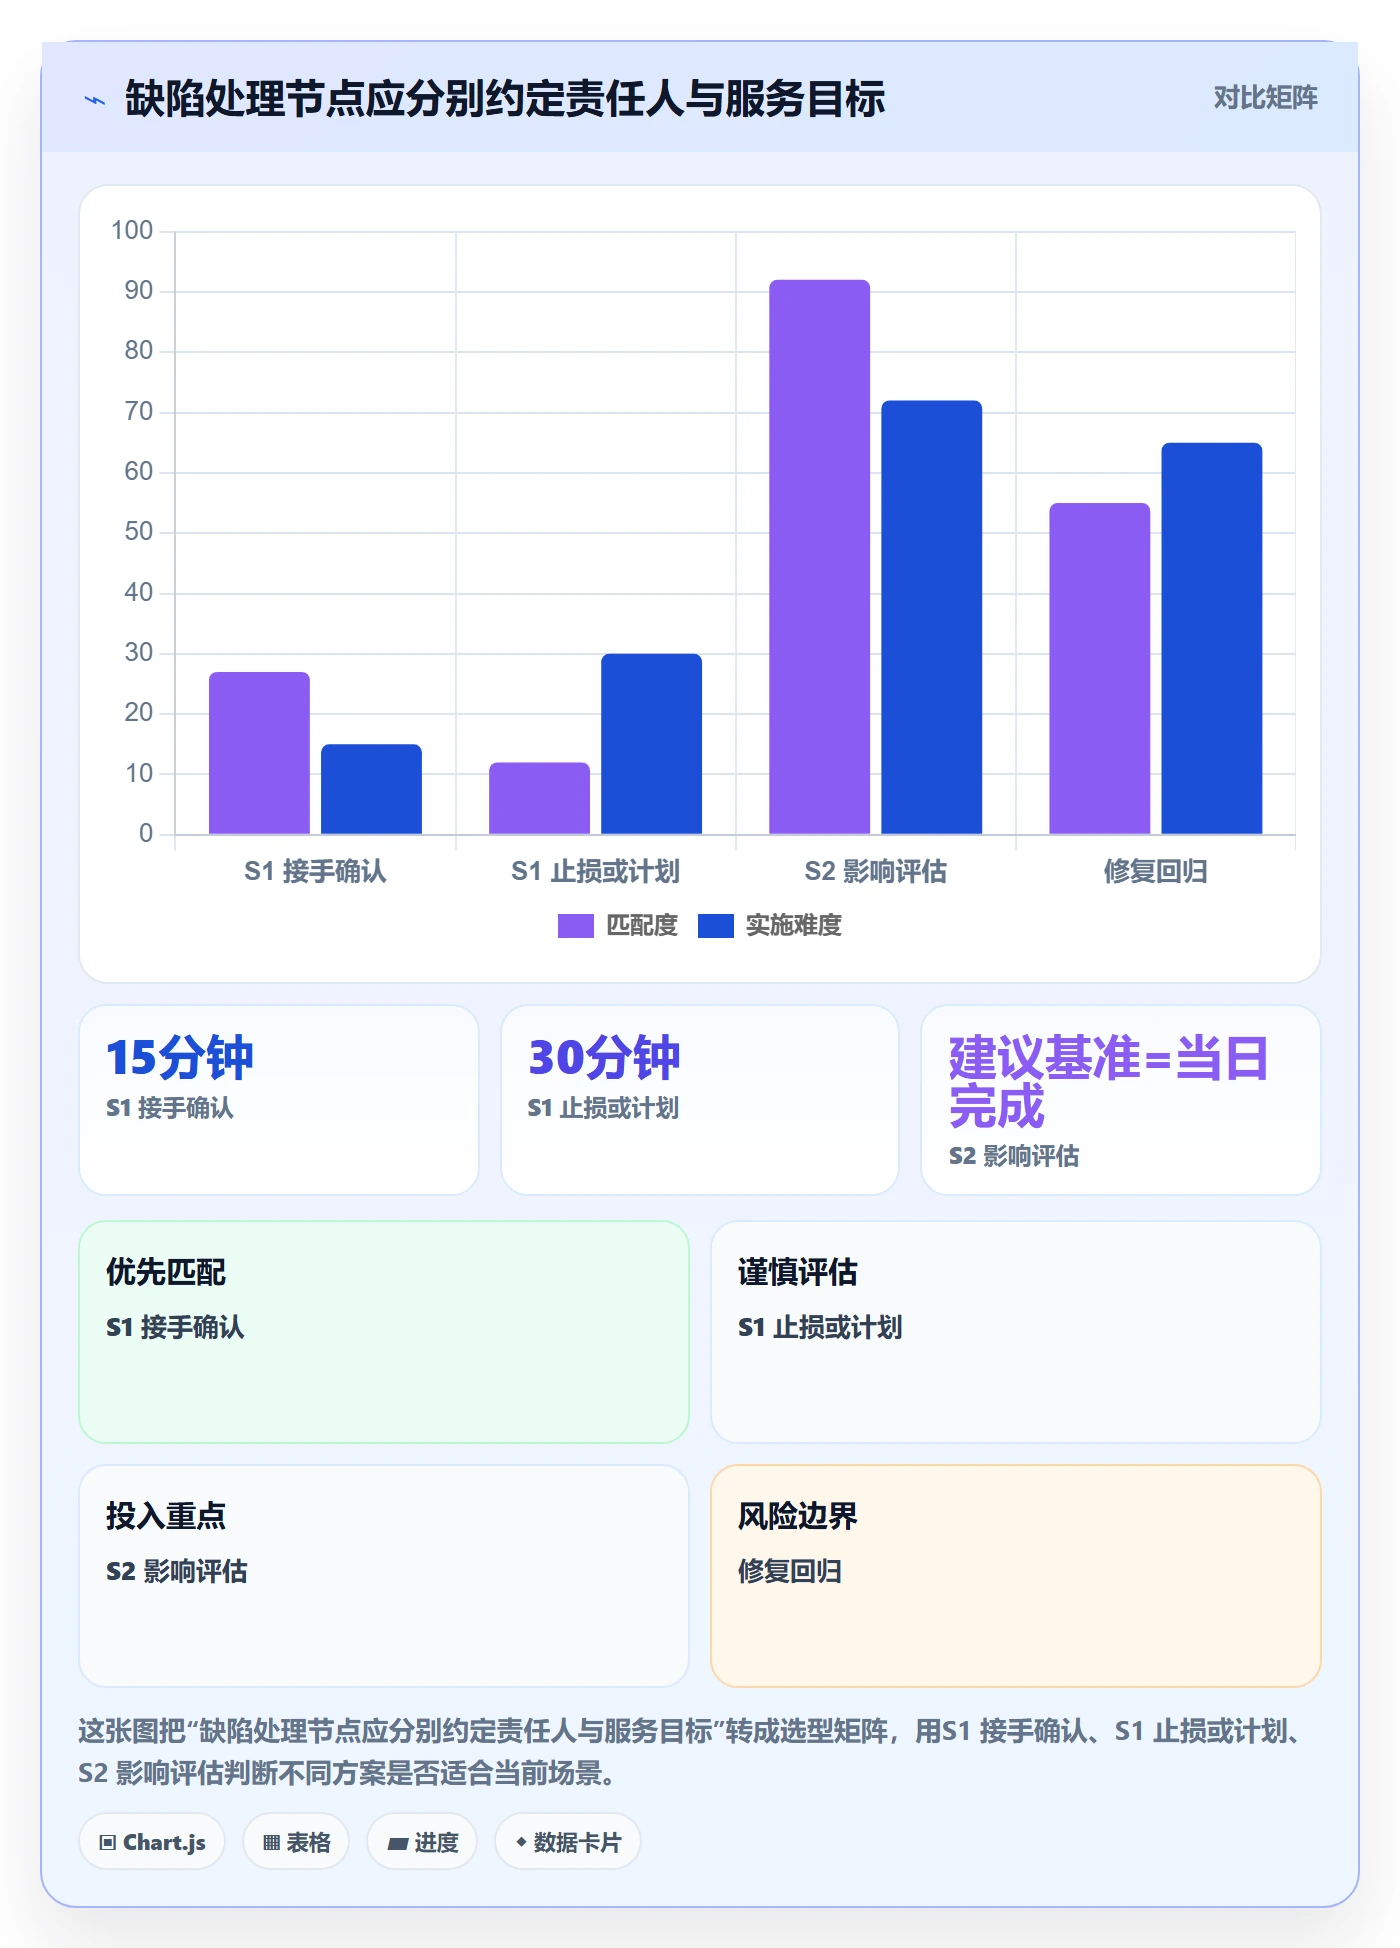This screenshot has height=1948, width=1400.
Task: Click the blue 实施难度 bar for S1 接手确认
Action: pyautogui.click(x=371, y=788)
